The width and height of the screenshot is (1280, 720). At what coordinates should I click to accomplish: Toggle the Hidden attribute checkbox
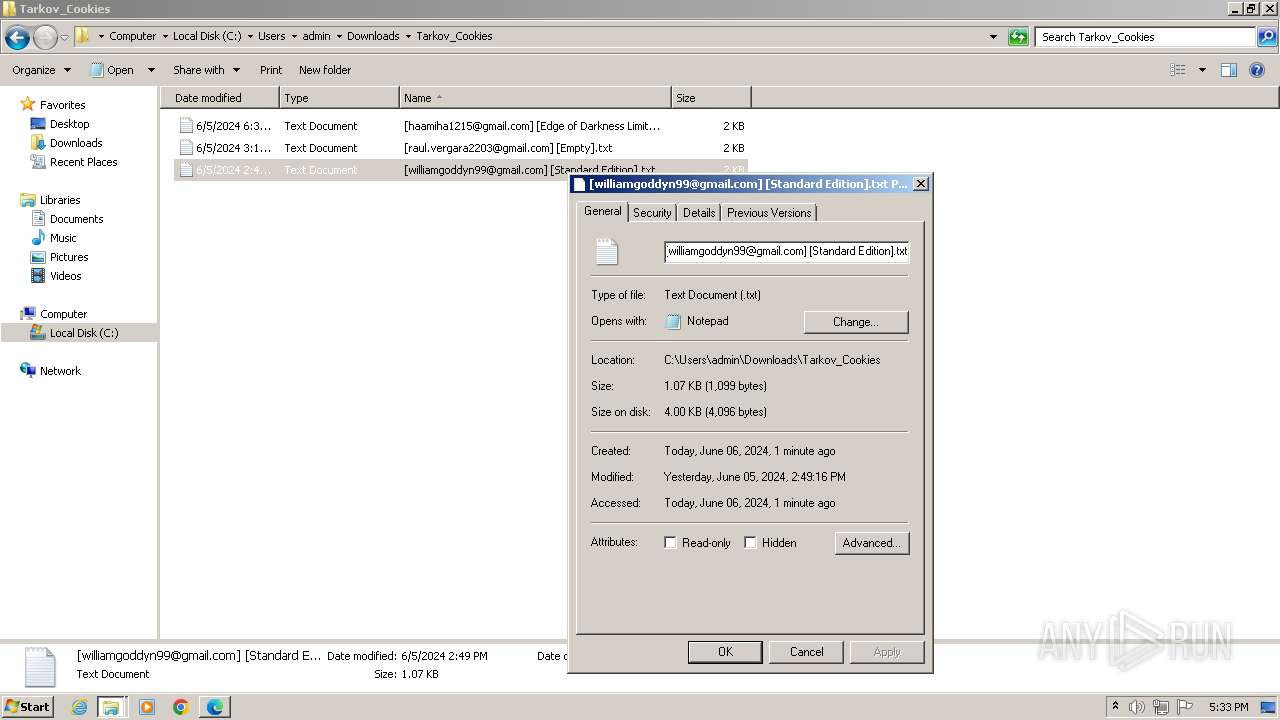pyautogui.click(x=750, y=542)
